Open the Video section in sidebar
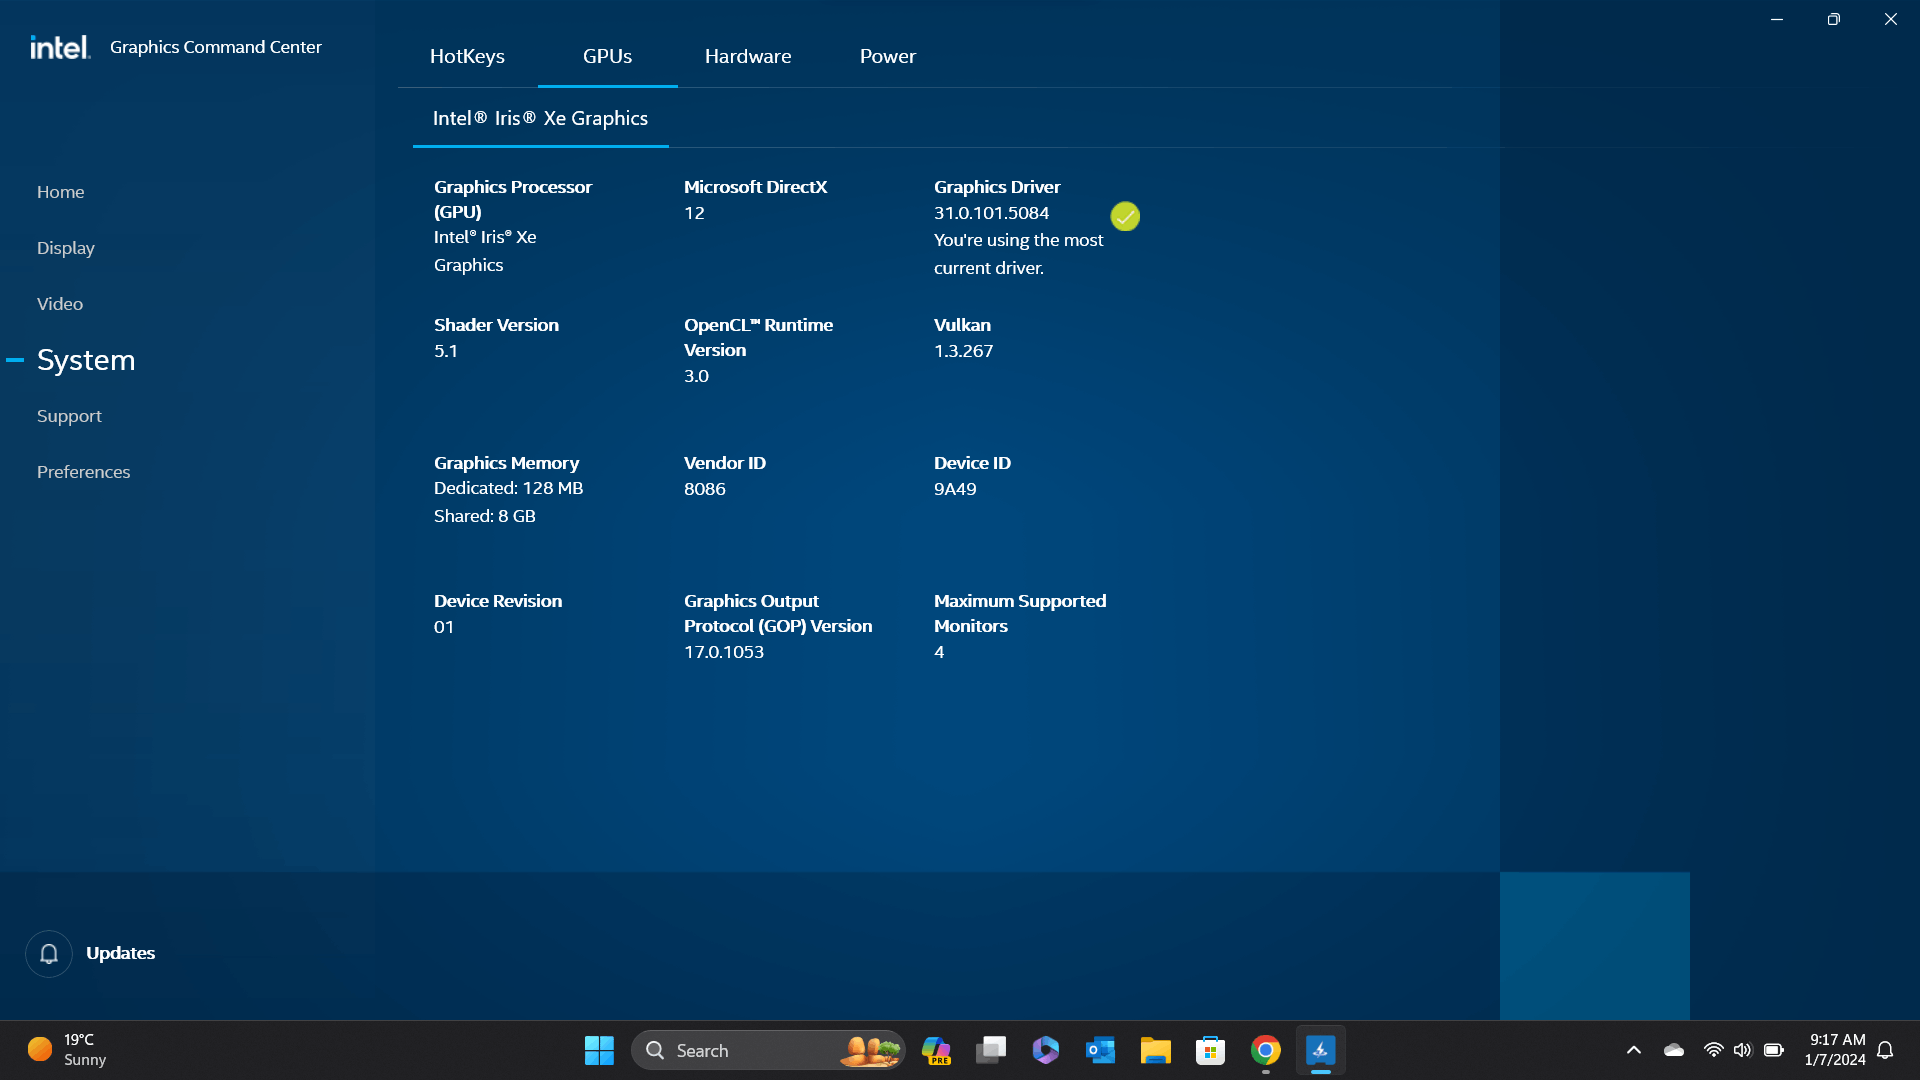 (60, 304)
